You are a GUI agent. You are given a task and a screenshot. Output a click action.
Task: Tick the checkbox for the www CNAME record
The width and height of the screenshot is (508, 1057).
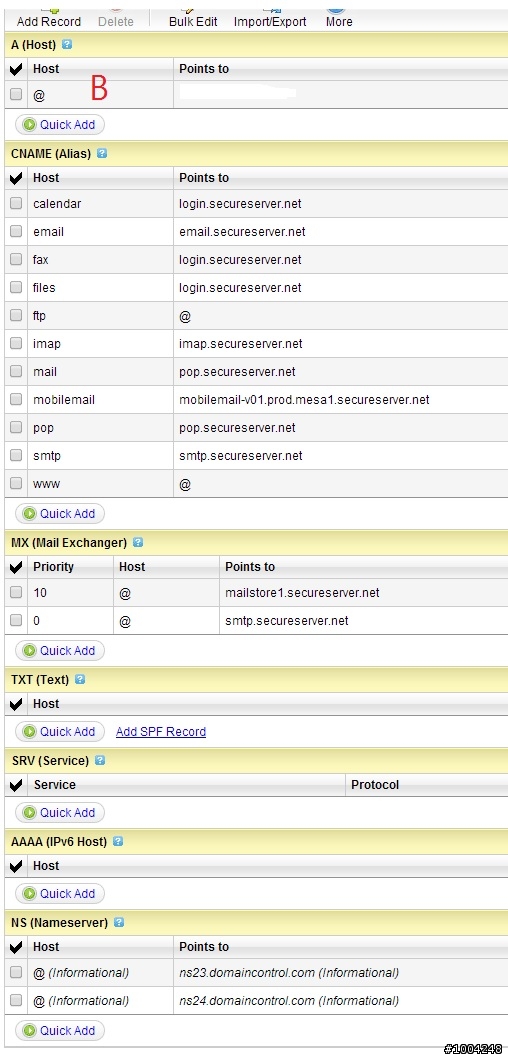point(16,483)
